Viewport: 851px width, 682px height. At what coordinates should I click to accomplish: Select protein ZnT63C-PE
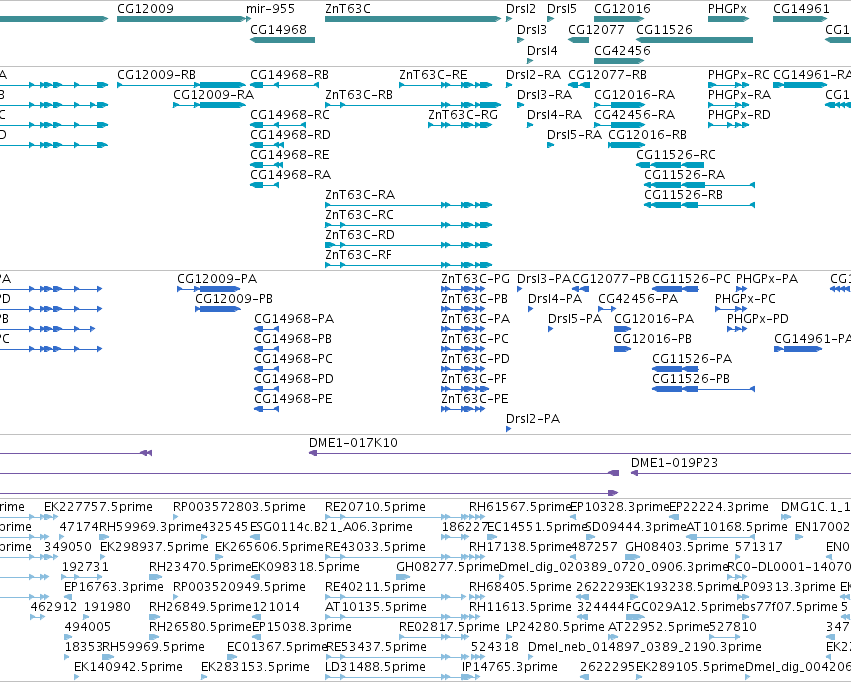click(475, 399)
